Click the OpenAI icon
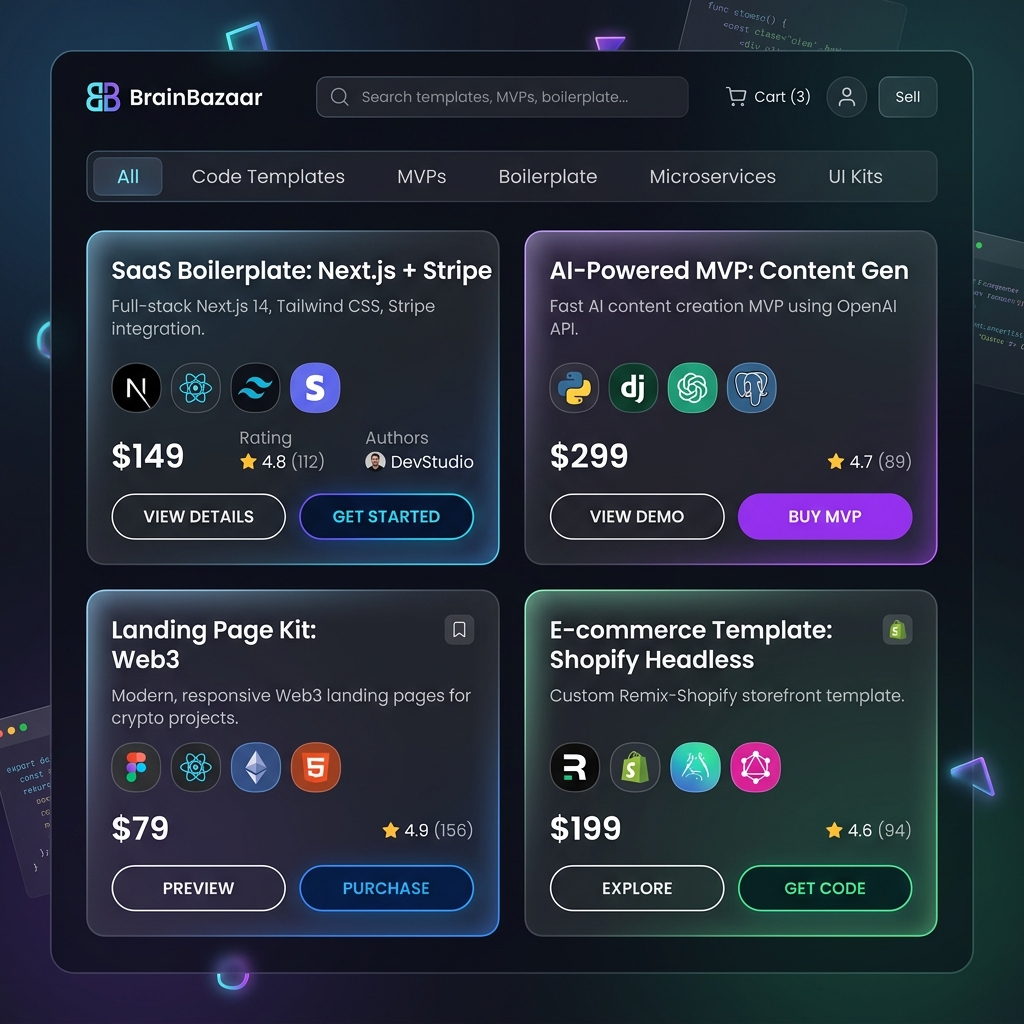The height and width of the screenshot is (1024, 1024). [x=692, y=388]
